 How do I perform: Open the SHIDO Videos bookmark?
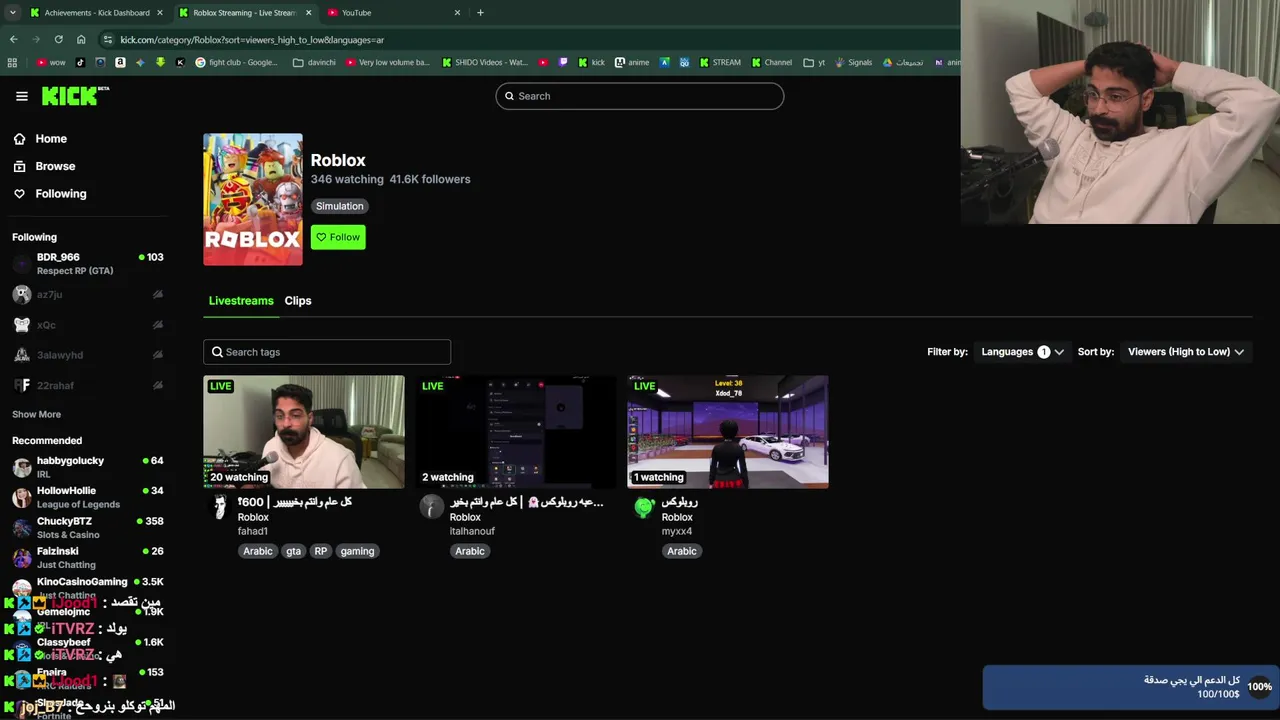tap(485, 62)
